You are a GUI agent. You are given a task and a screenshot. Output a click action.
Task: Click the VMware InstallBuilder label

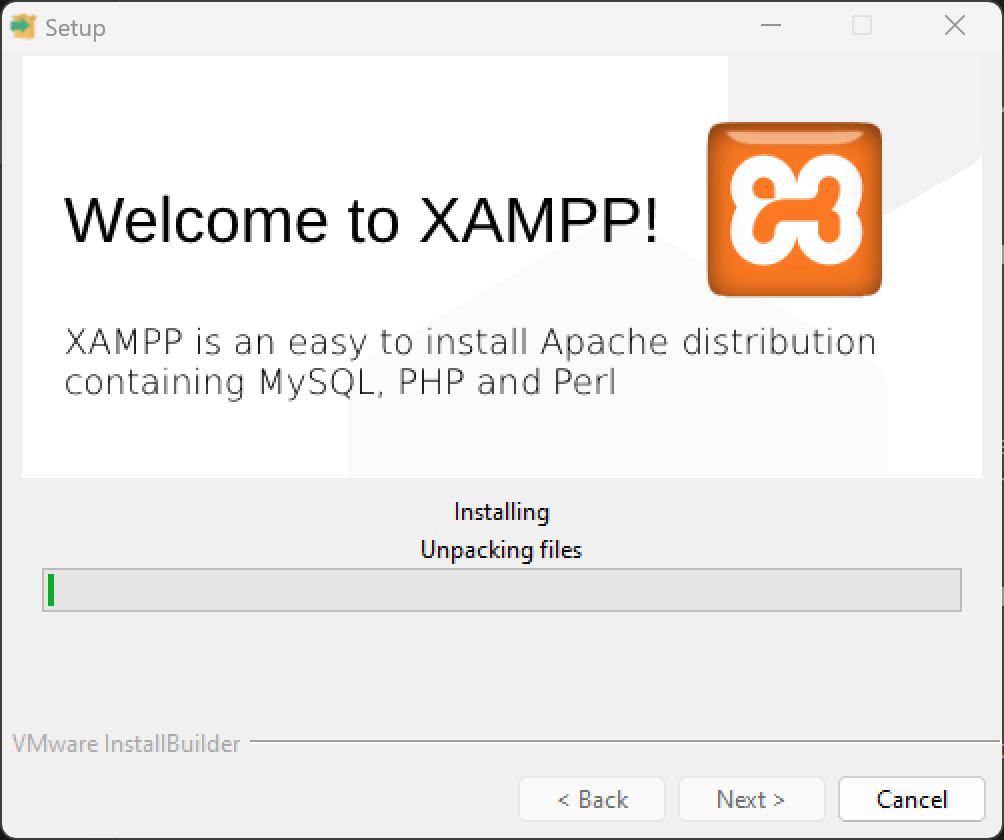click(x=126, y=744)
